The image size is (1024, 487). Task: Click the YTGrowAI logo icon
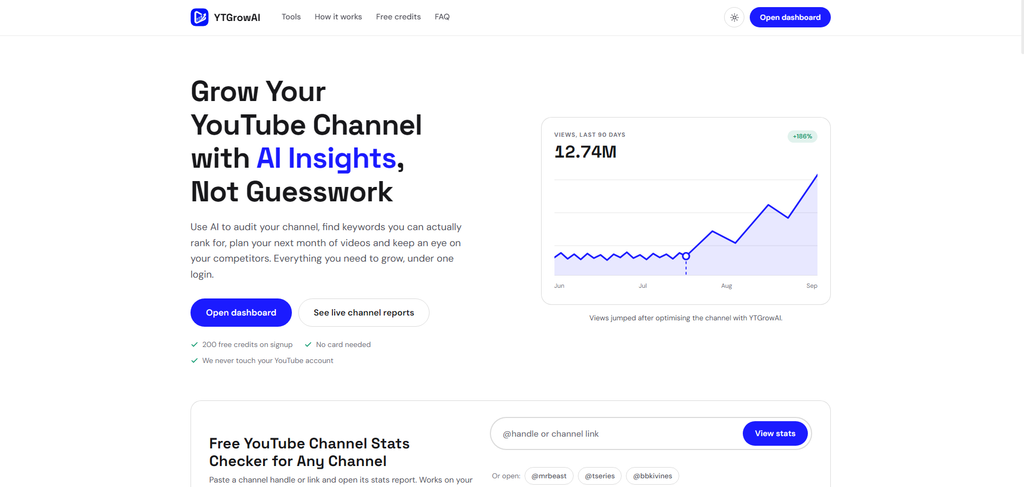coord(199,17)
